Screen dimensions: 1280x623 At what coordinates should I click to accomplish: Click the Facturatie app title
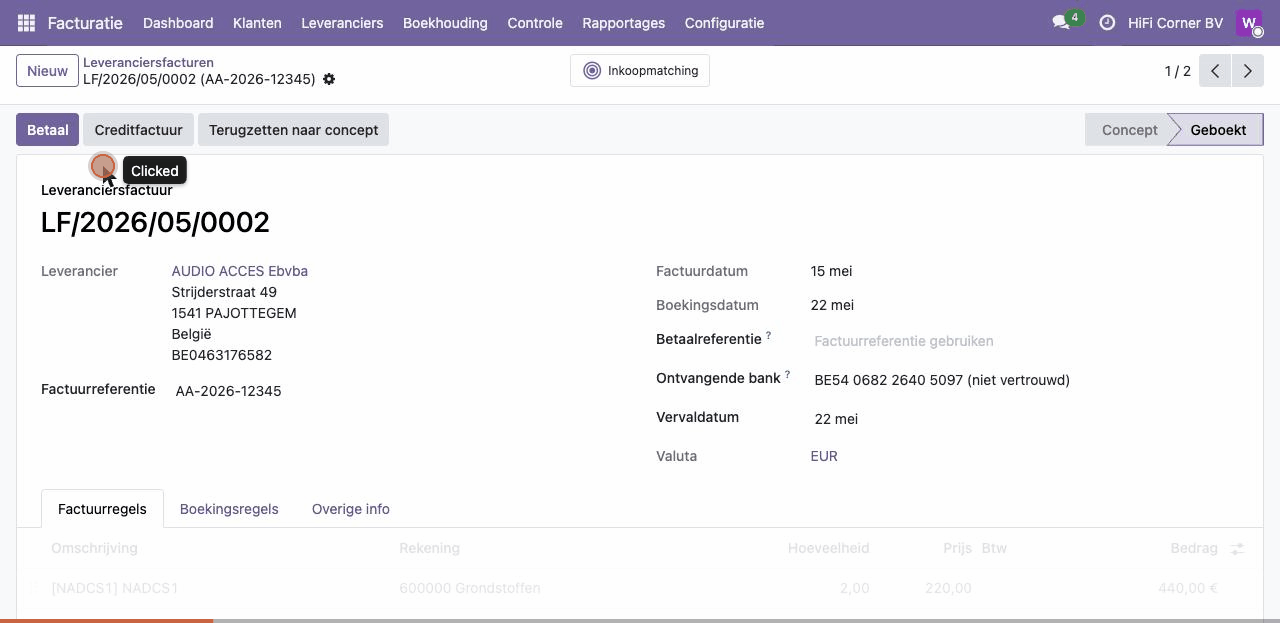(x=85, y=22)
